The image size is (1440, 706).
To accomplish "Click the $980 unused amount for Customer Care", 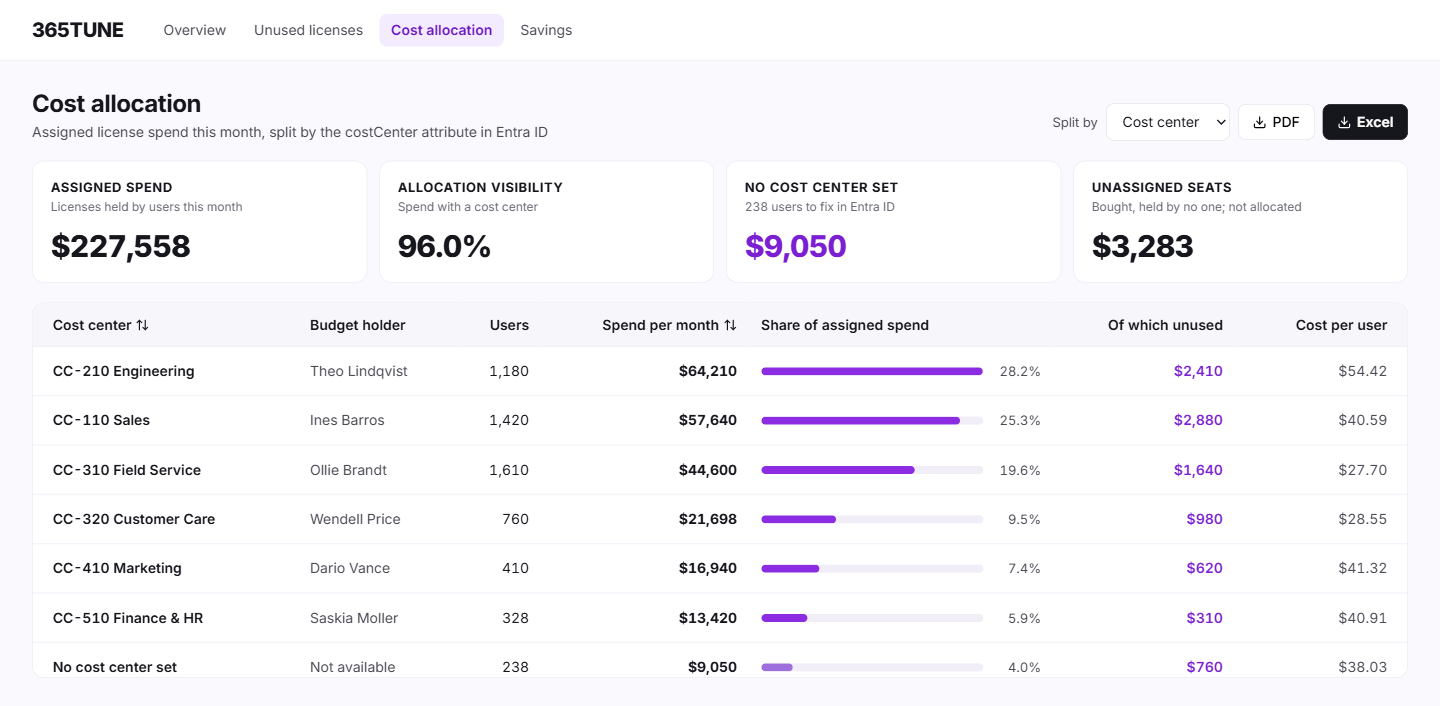I will [x=1205, y=519].
